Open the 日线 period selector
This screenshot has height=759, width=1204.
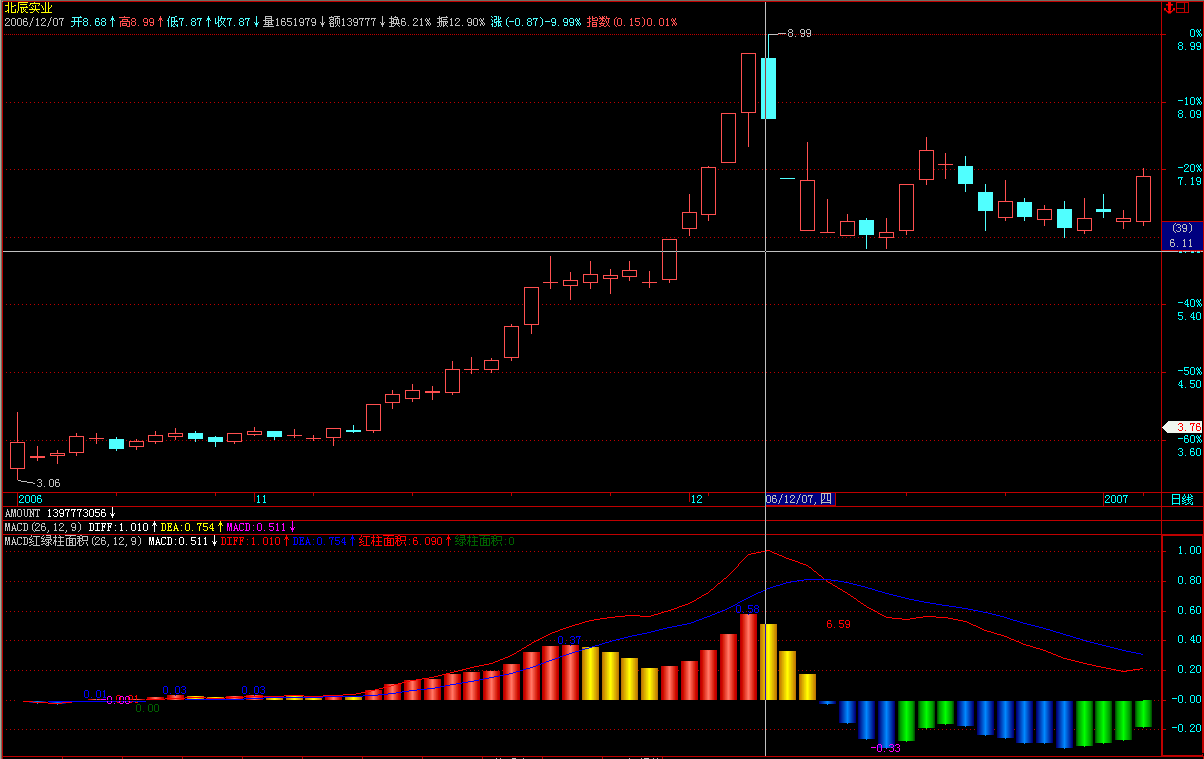point(1182,499)
